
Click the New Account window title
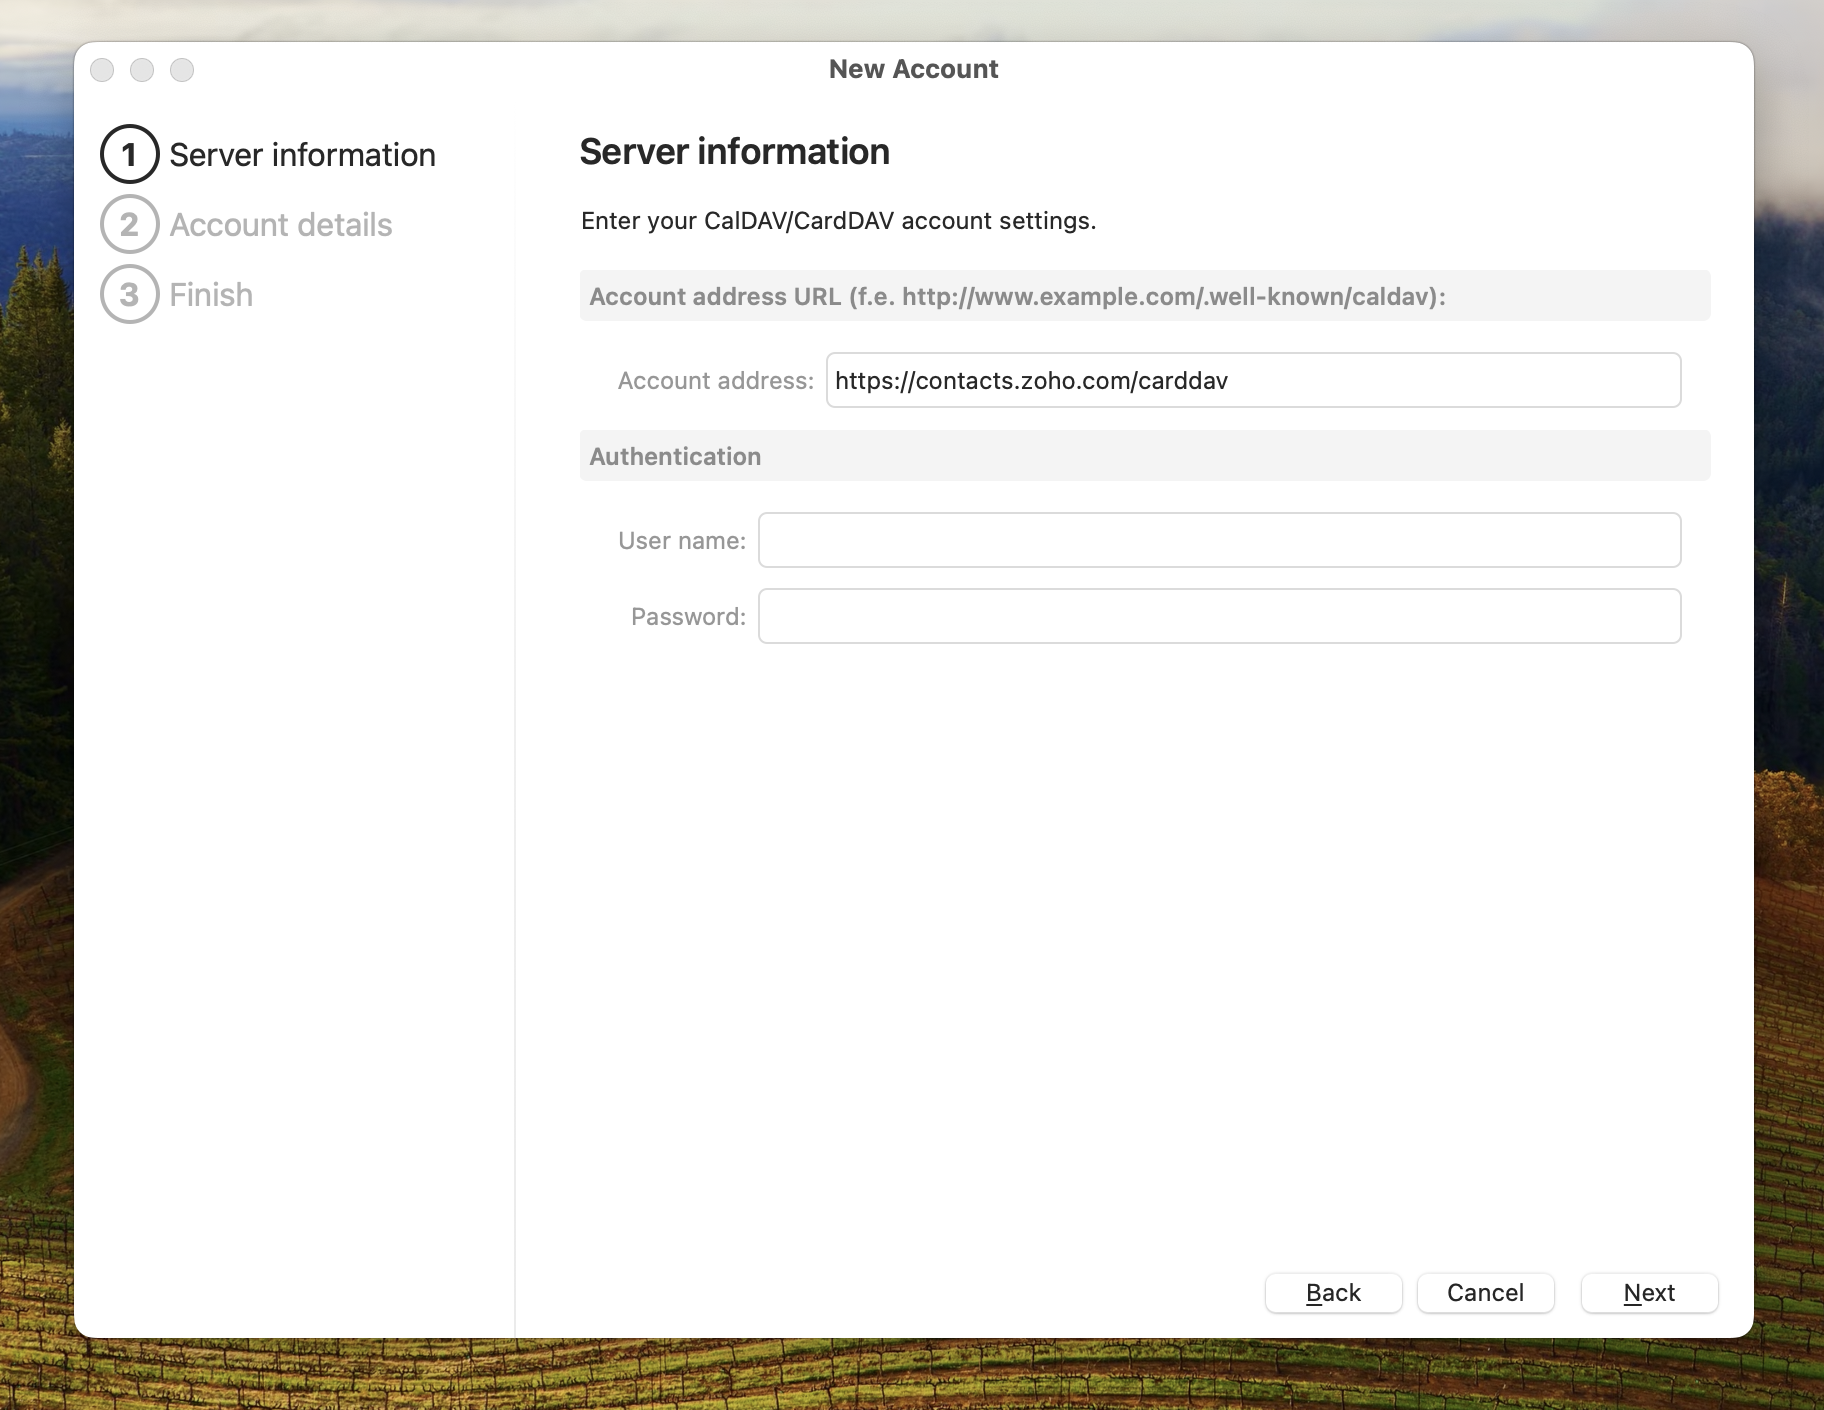pos(913,69)
